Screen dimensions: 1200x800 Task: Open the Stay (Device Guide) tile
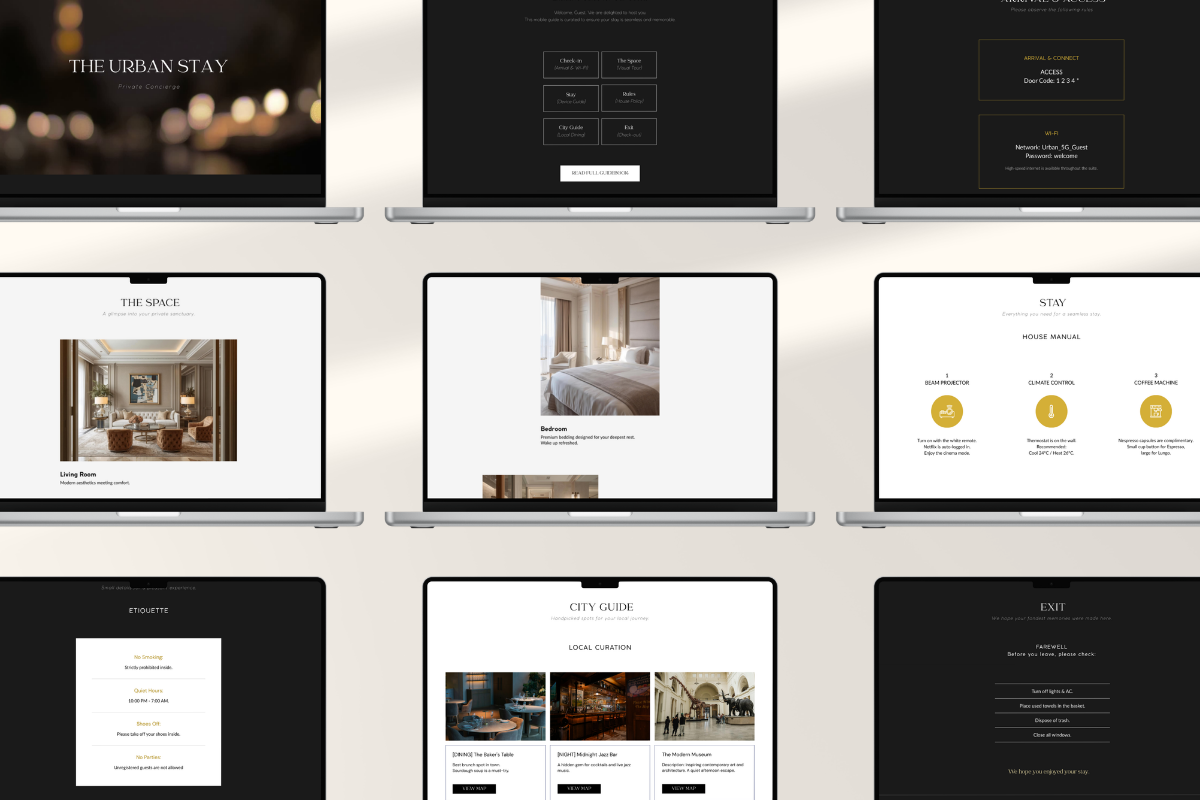click(571, 98)
